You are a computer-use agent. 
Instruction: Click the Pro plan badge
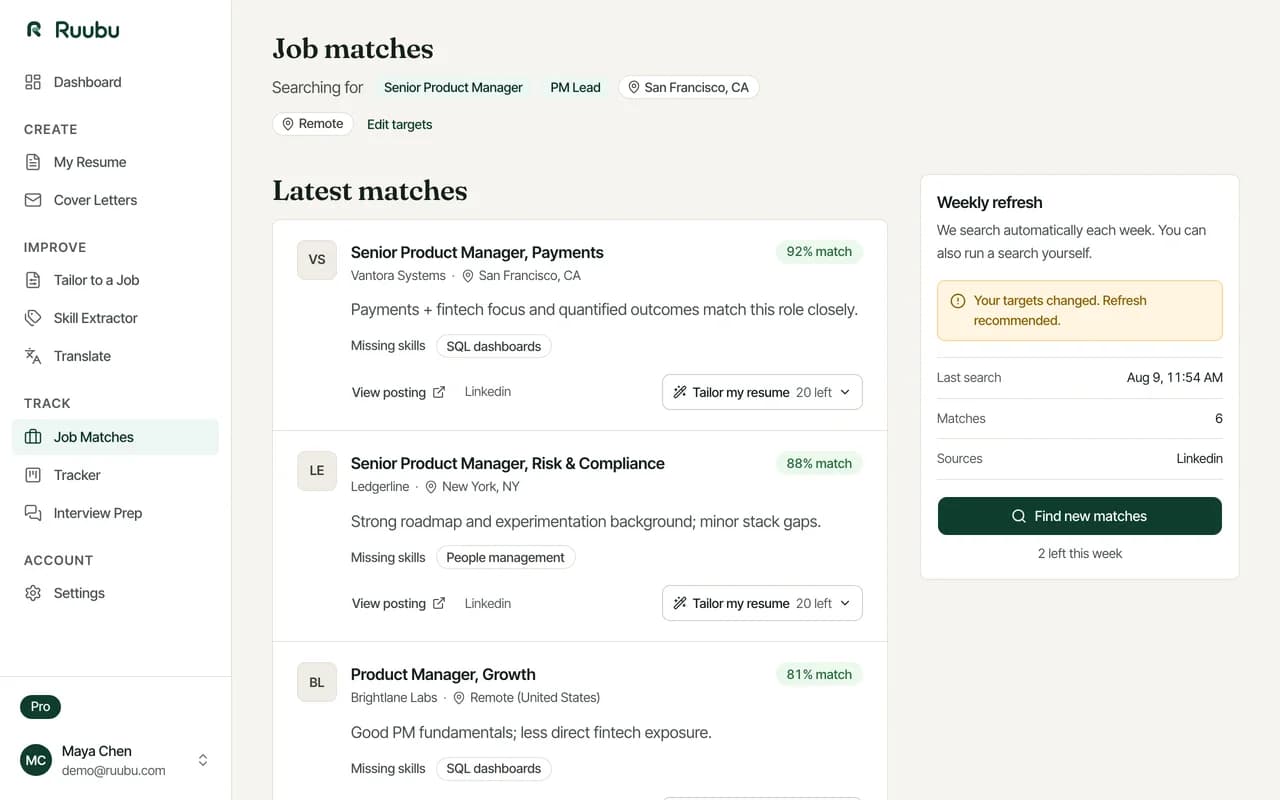click(40, 706)
